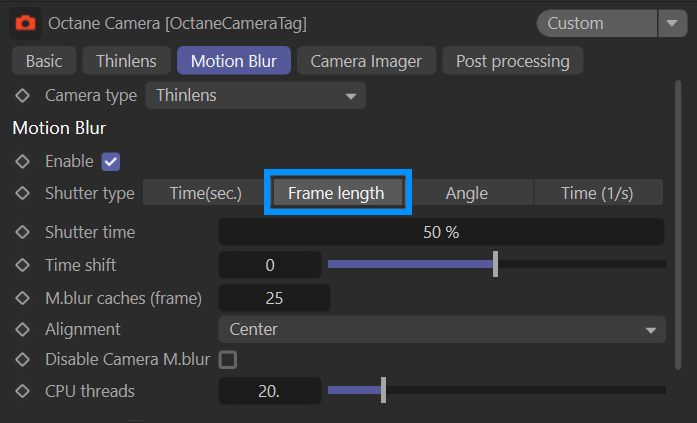Click keyframe diamond beside M.blur caches

coord(23,297)
